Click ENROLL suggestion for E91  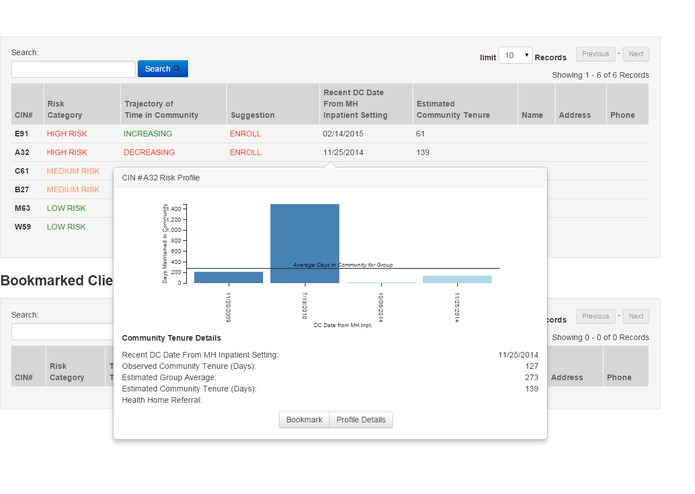coord(245,134)
